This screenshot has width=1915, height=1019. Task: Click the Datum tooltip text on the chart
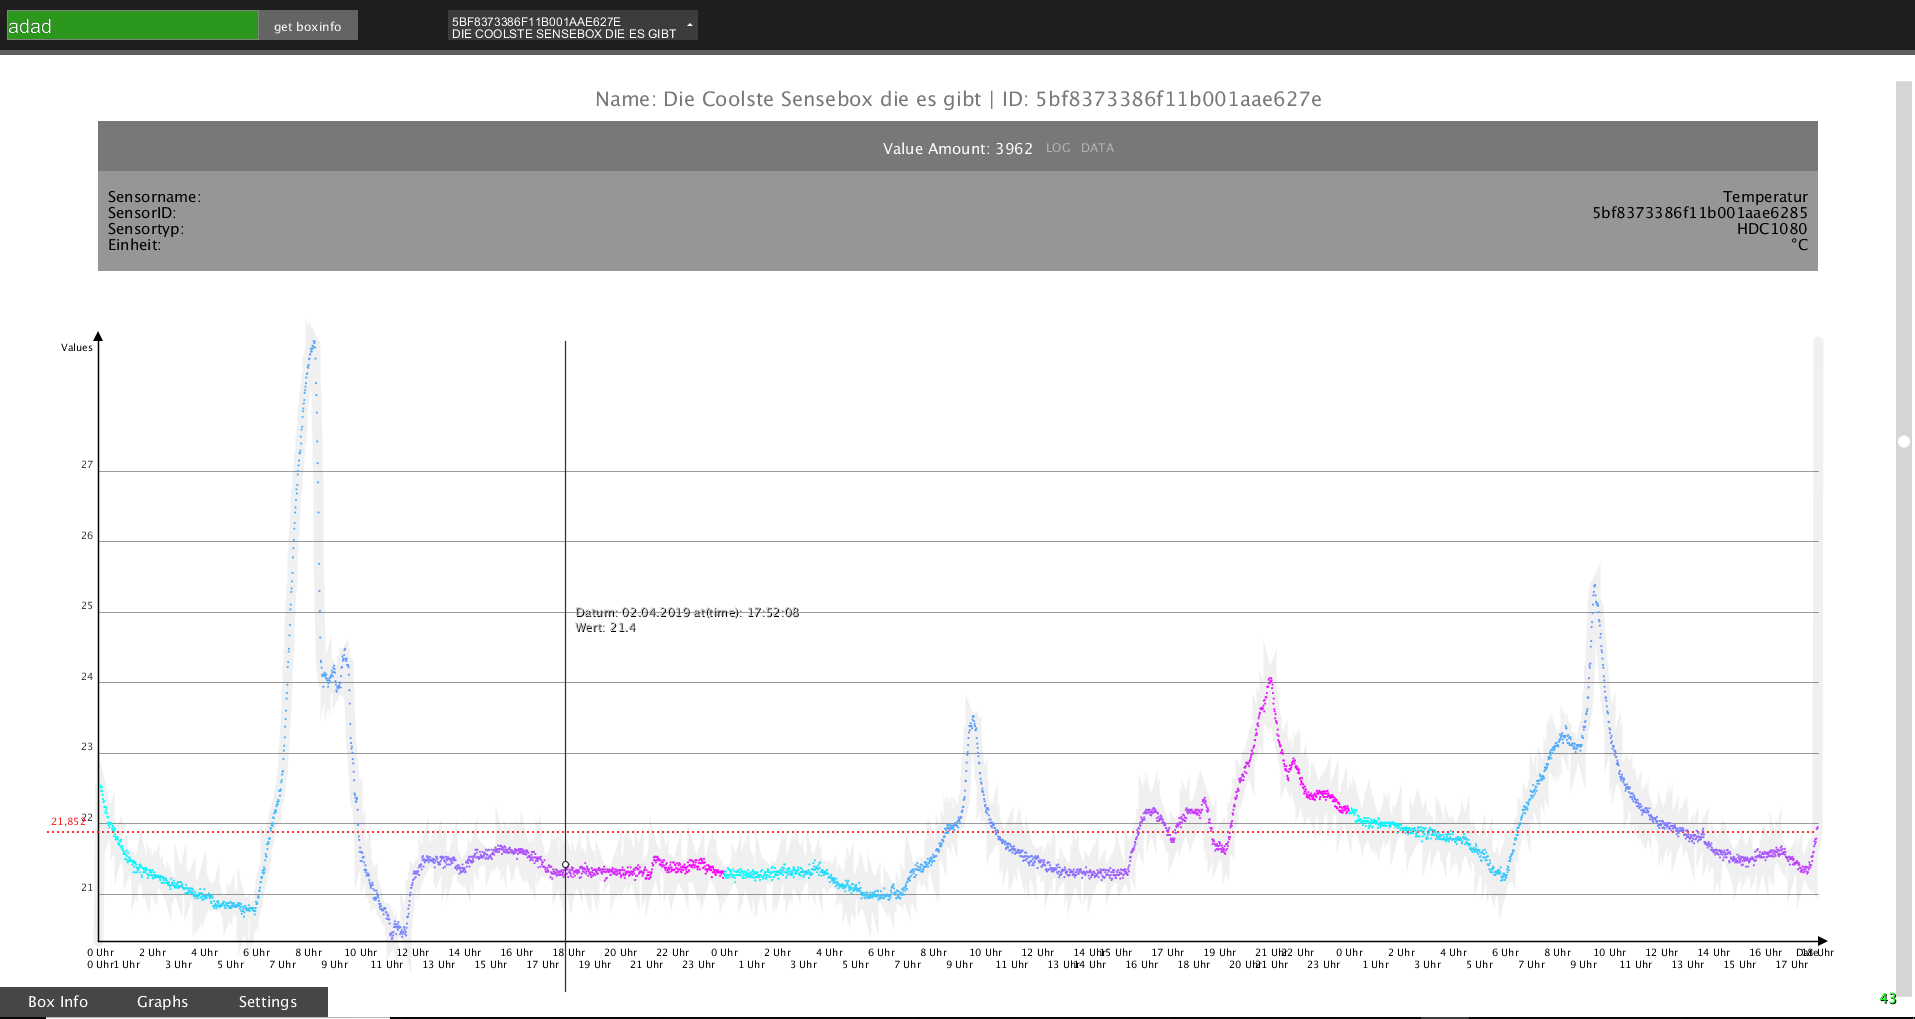[687, 613]
